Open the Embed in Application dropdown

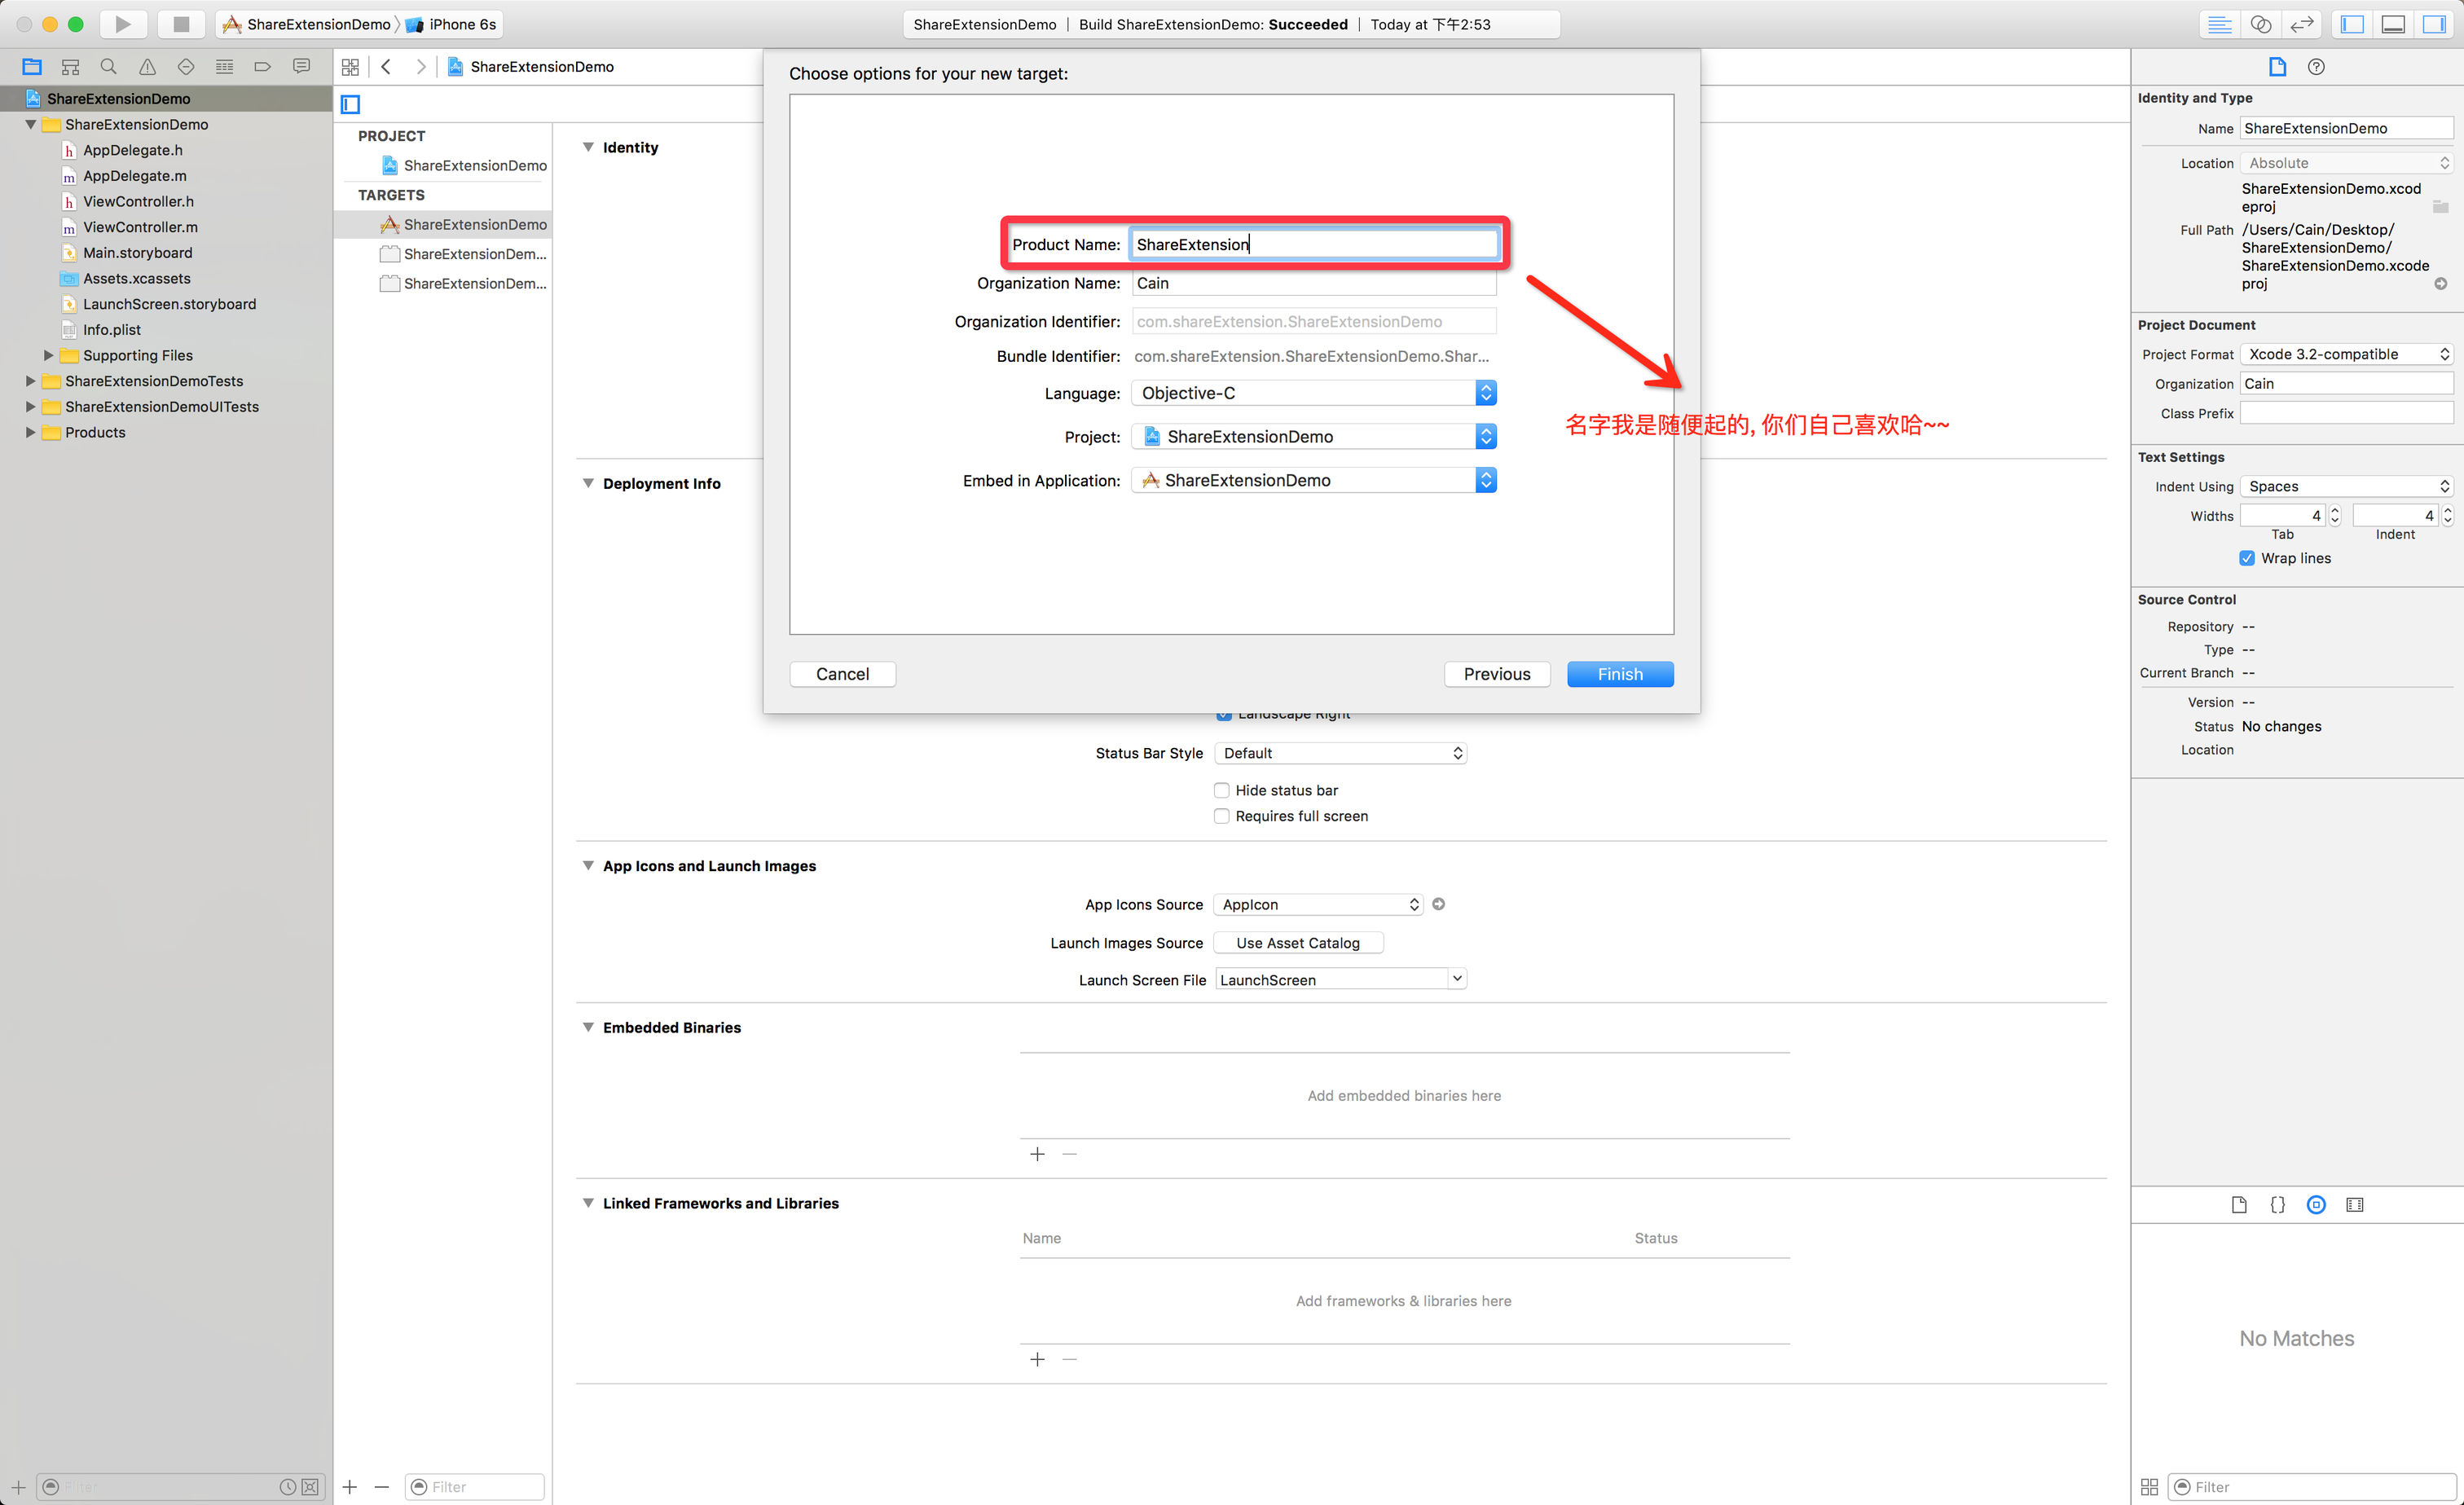pos(1313,481)
